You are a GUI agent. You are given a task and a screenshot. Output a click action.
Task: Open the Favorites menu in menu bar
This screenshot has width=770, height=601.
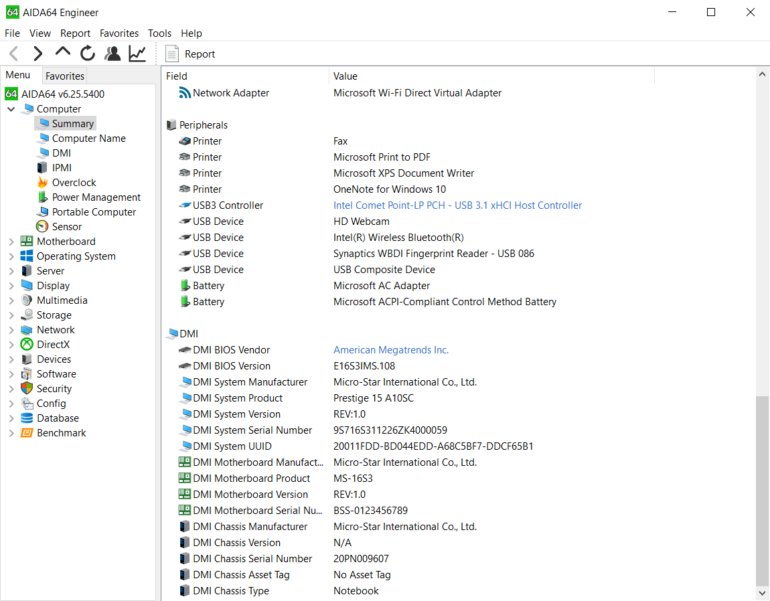coord(119,33)
